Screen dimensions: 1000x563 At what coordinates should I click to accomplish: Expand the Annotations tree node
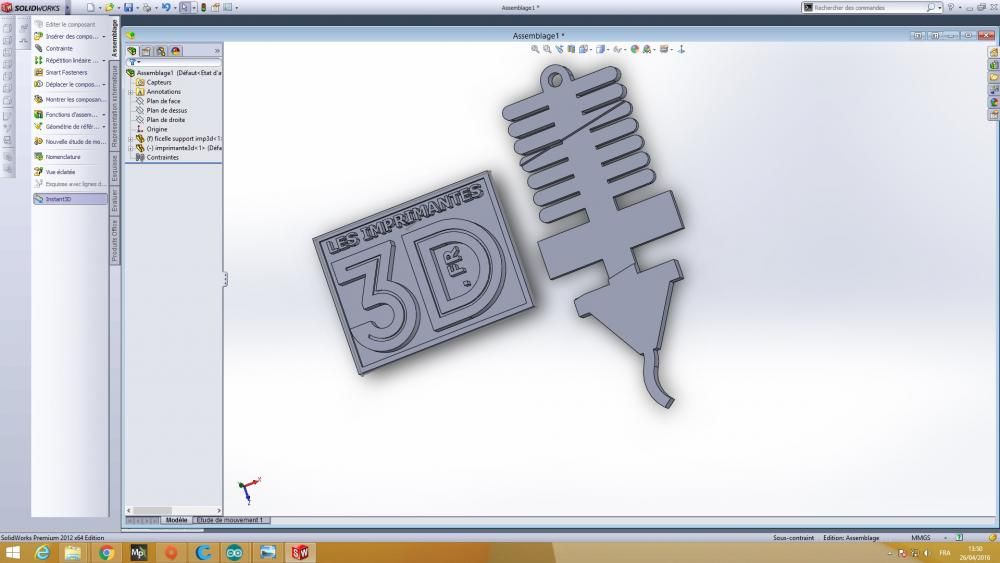click(131, 92)
